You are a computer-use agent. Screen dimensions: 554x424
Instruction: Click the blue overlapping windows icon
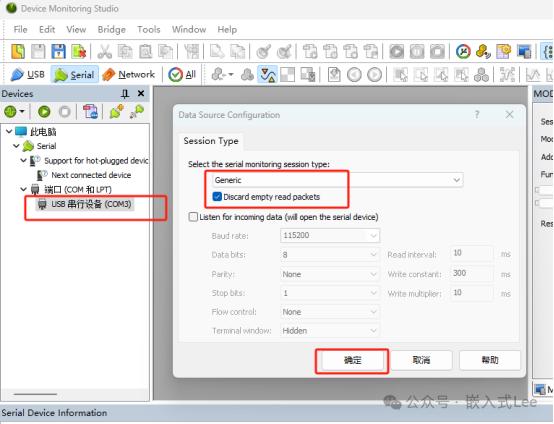[524, 52]
